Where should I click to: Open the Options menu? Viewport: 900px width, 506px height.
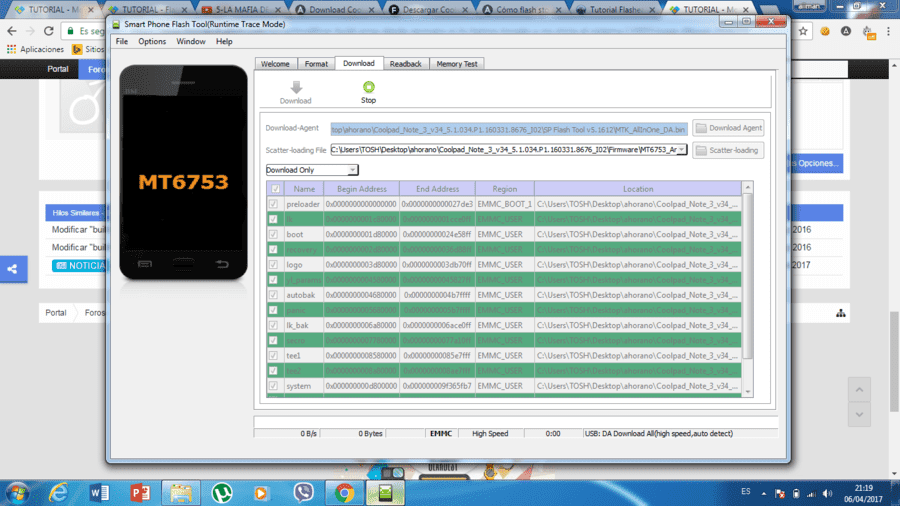[x=152, y=41]
